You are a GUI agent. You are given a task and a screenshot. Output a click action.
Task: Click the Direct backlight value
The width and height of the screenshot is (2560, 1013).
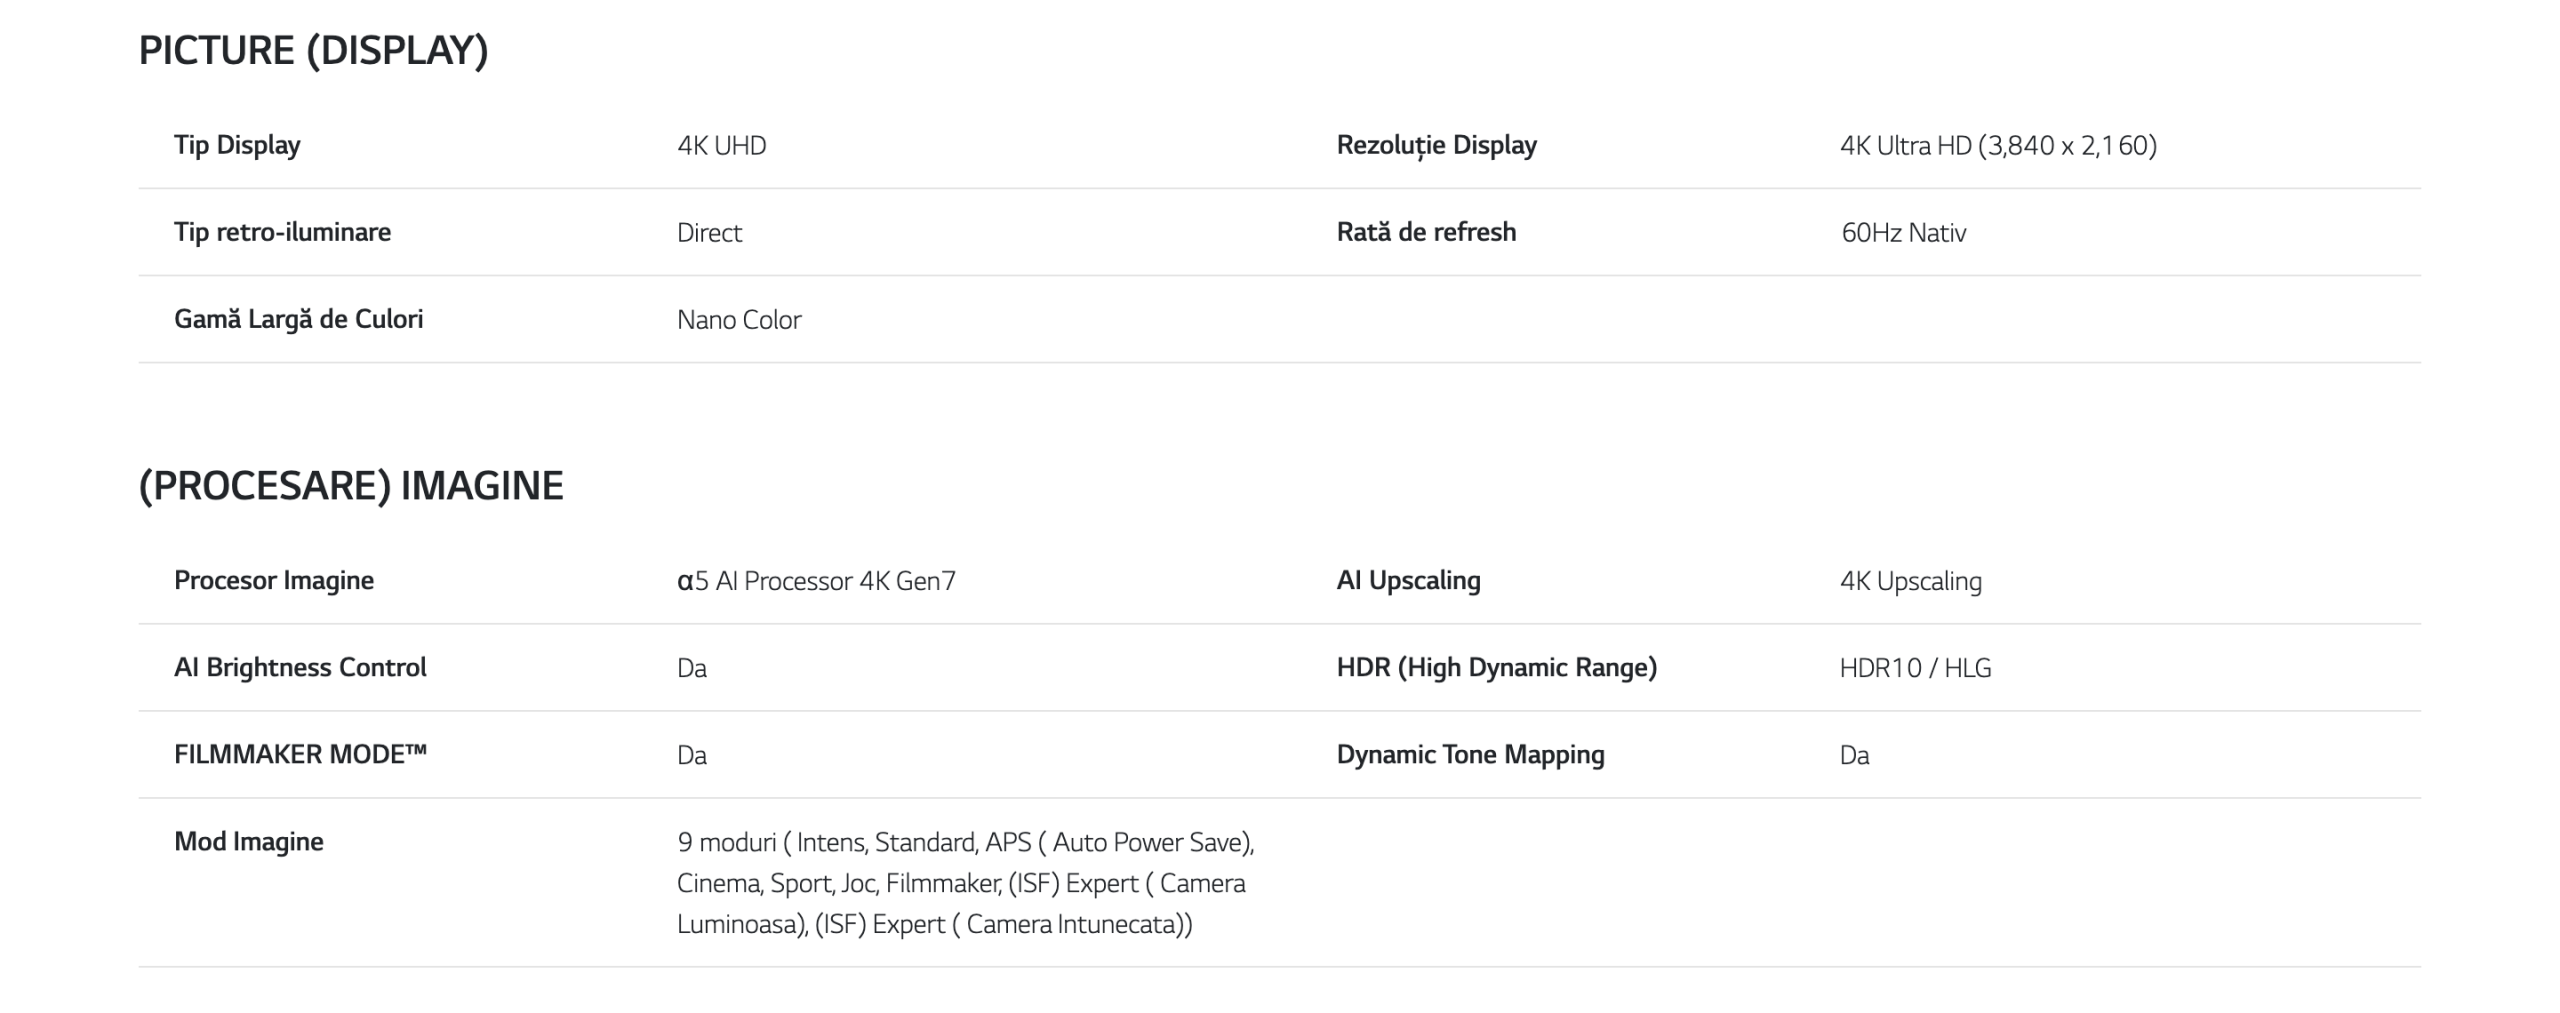coord(709,233)
